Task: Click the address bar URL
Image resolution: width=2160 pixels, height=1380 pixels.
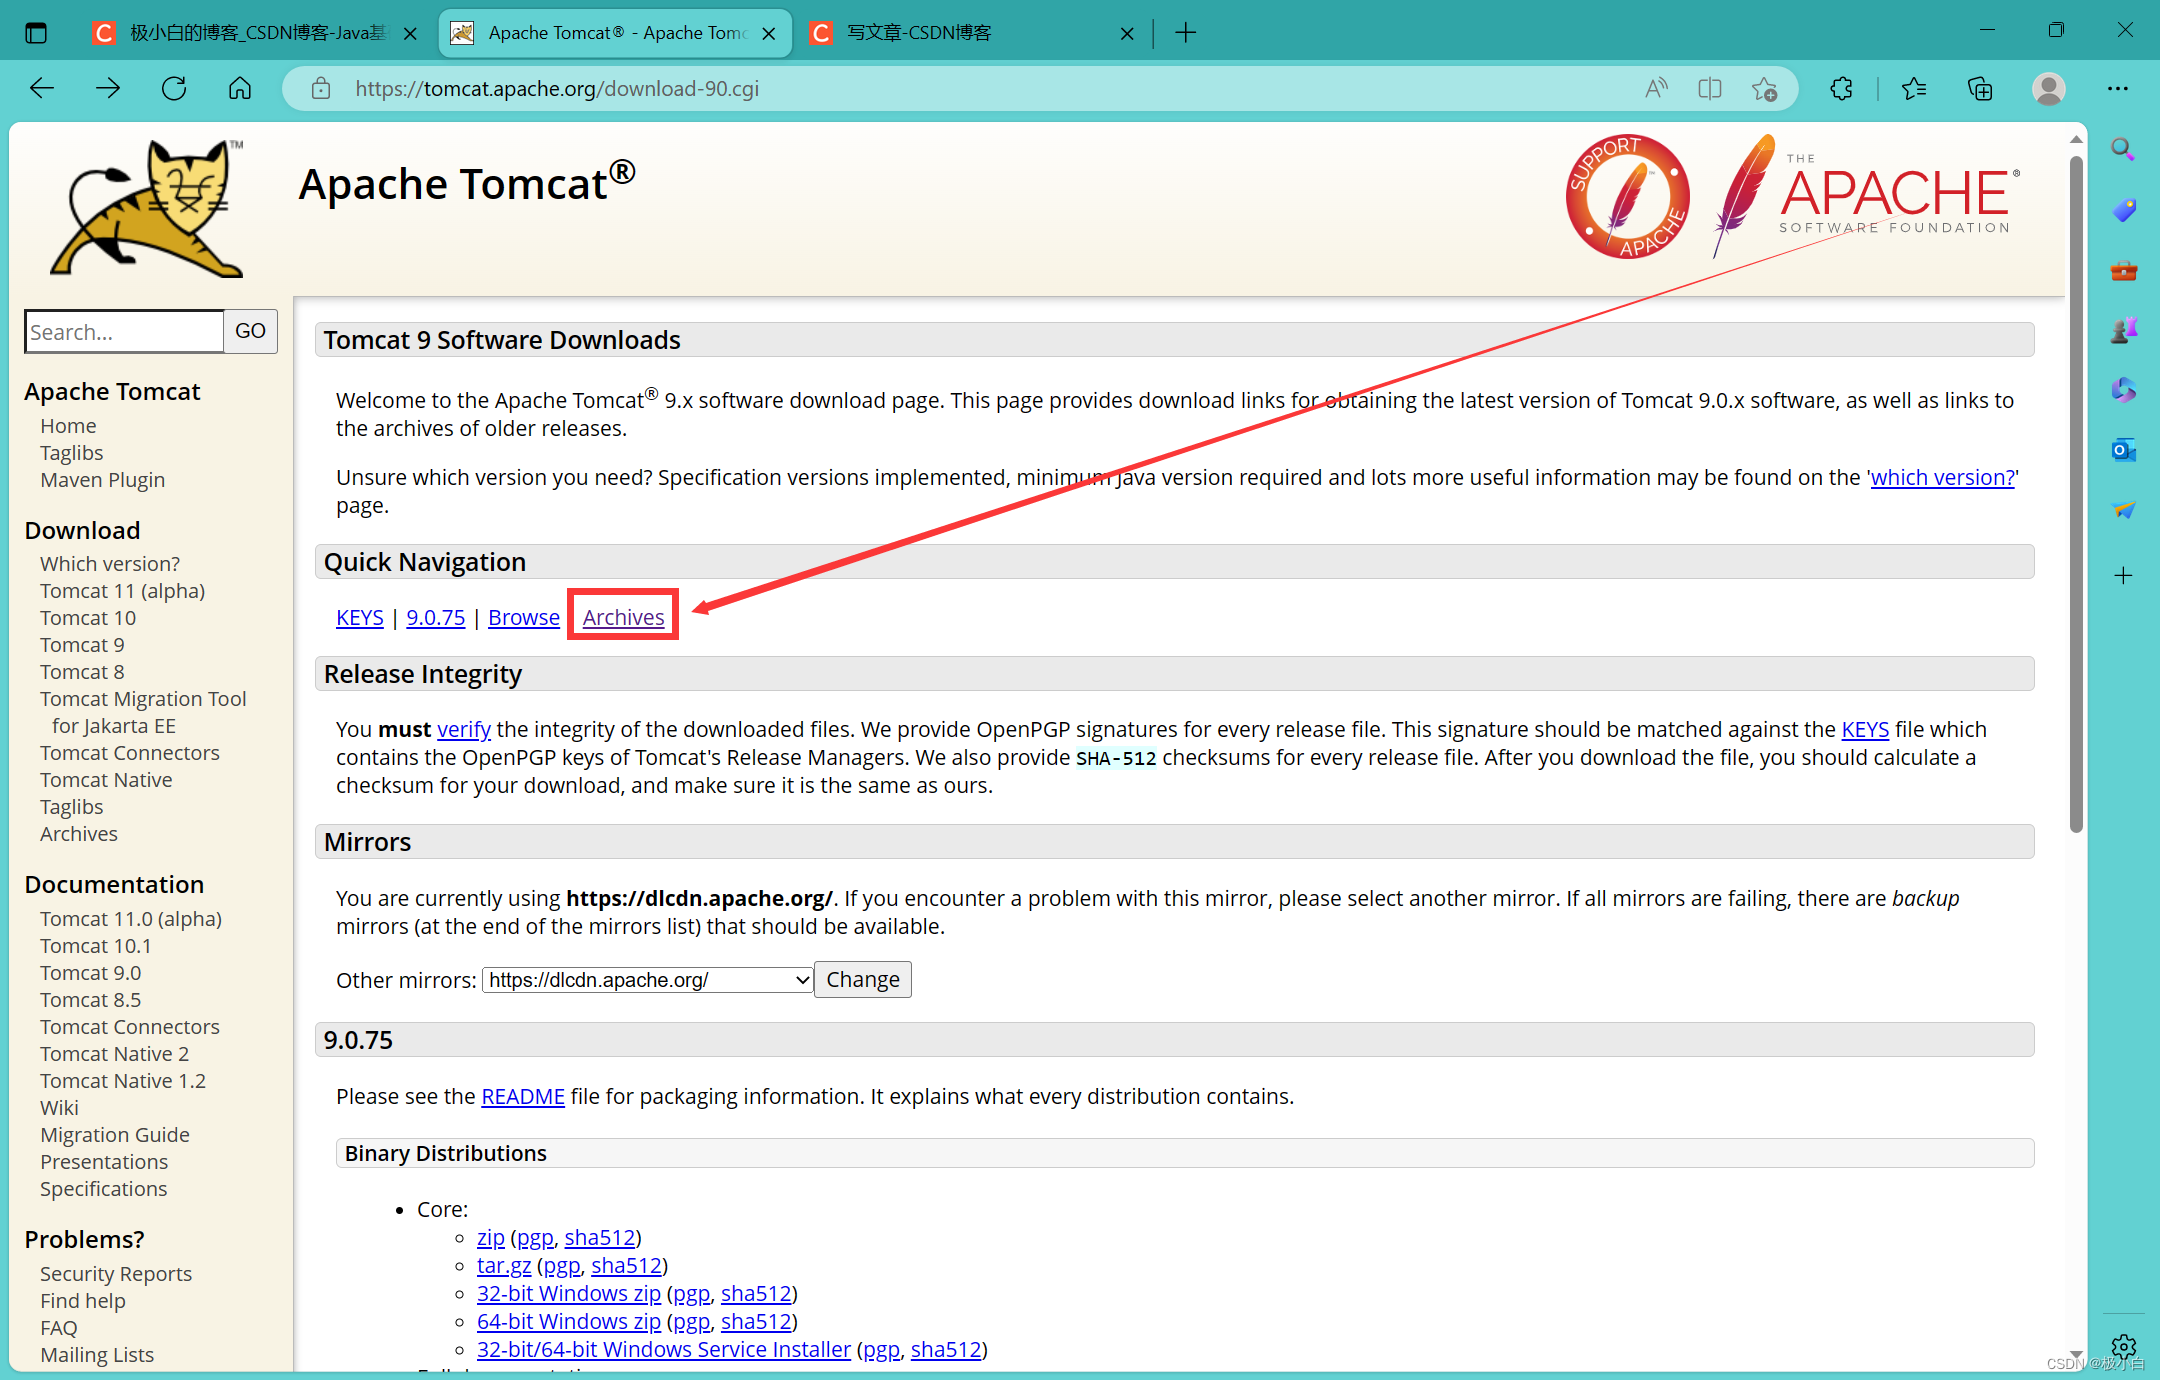Action: pyautogui.click(x=557, y=88)
